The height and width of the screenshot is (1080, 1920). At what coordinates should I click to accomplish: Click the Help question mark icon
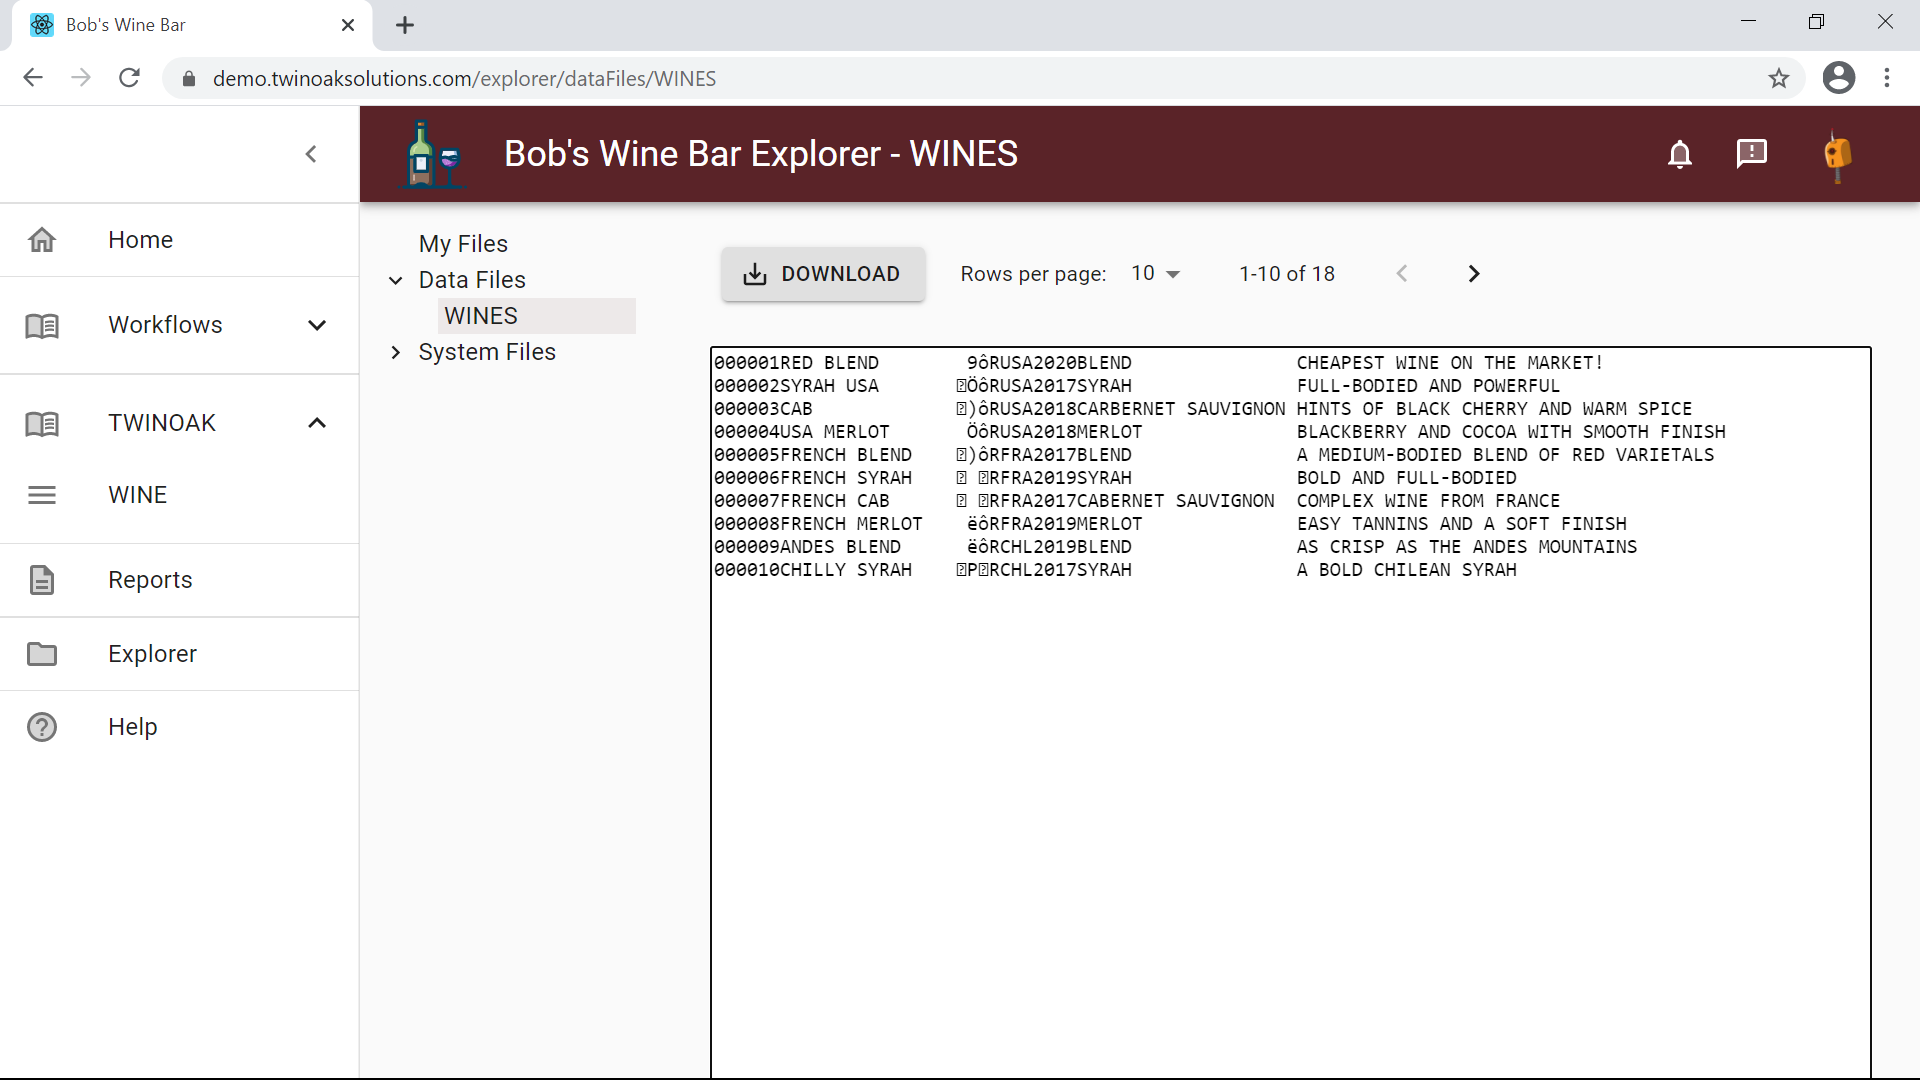42,727
